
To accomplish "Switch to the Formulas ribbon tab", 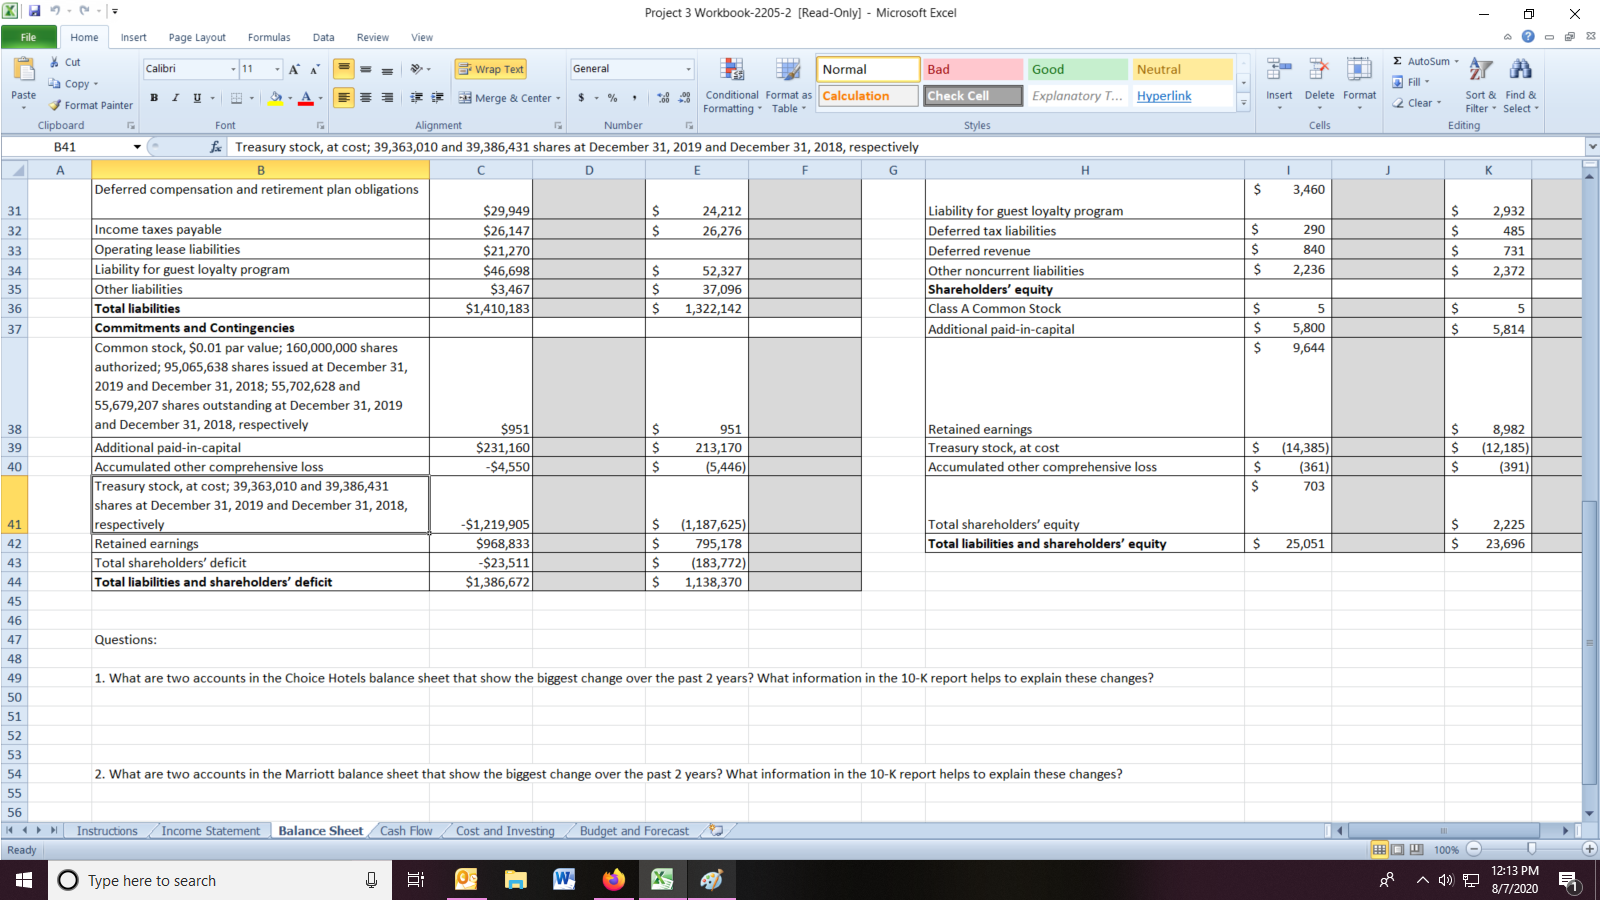I will point(268,36).
